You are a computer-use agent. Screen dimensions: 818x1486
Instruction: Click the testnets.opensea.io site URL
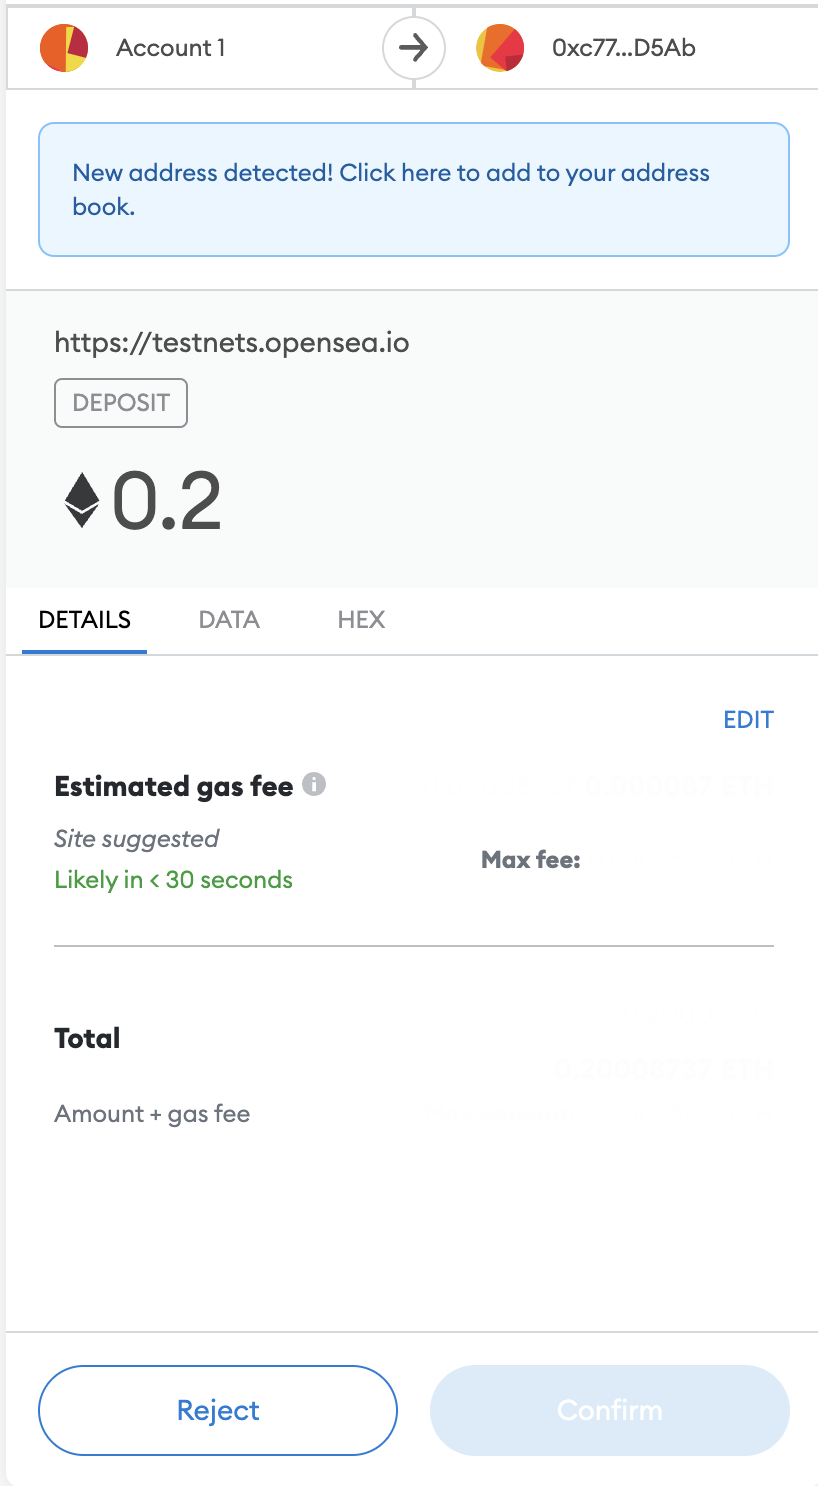(x=232, y=343)
